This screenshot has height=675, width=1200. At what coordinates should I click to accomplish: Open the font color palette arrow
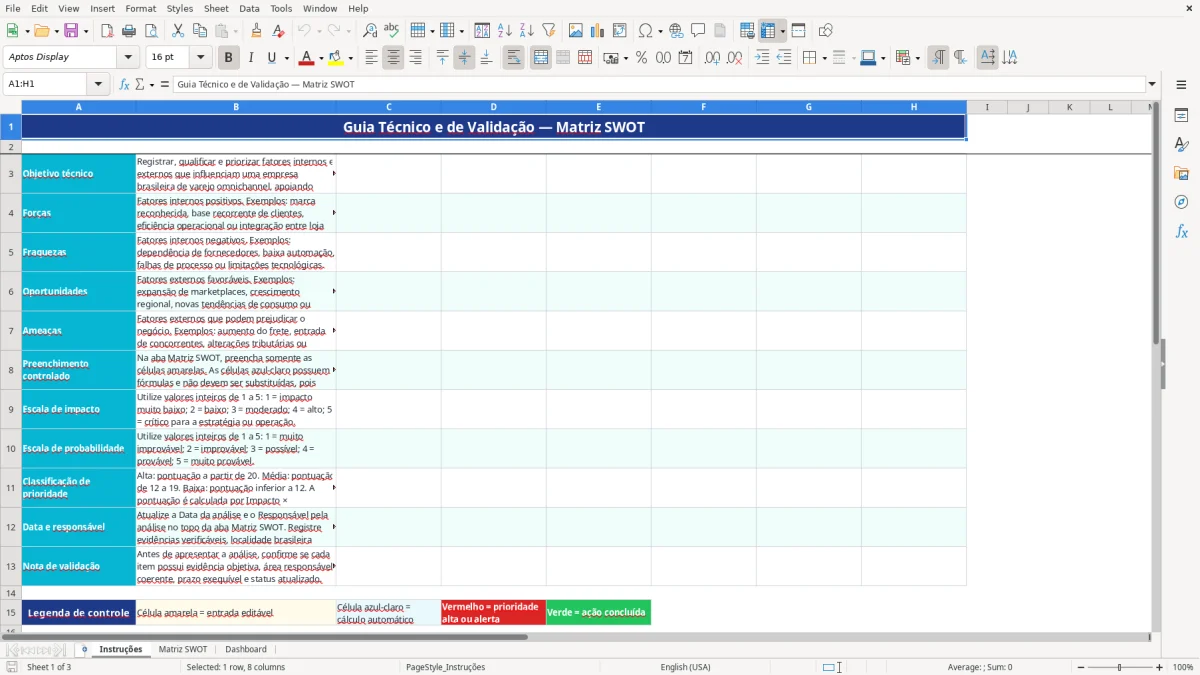tap(321, 57)
